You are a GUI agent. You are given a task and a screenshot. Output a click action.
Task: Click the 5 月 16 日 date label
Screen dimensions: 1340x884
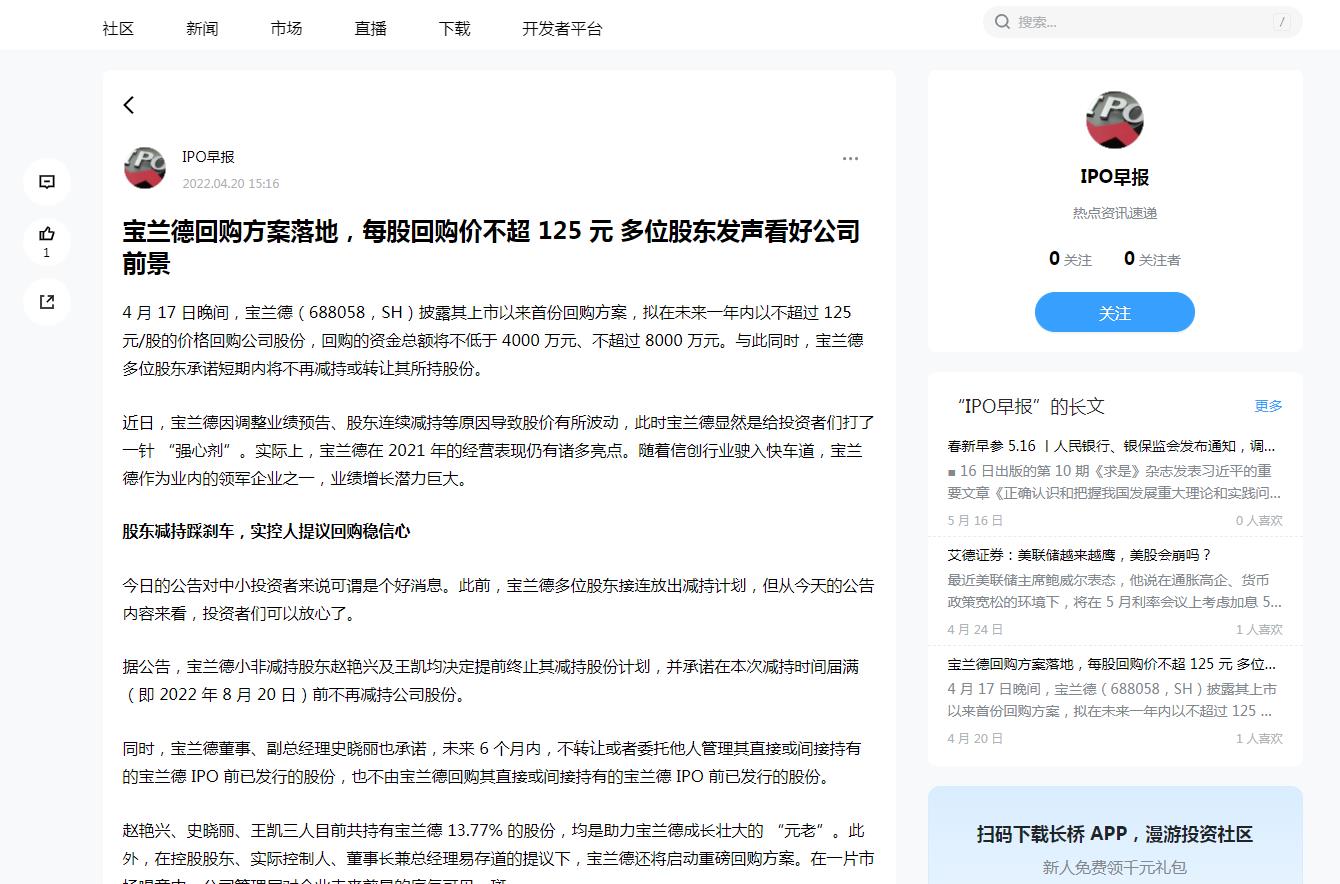pyautogui.click(x=975, y=520)
